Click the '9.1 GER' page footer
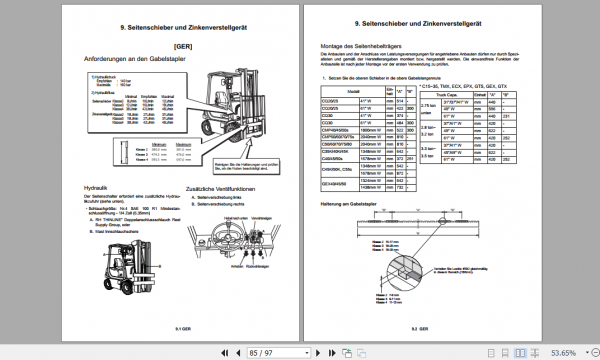The height and width of the screenshot is (360, 600). 183,329
